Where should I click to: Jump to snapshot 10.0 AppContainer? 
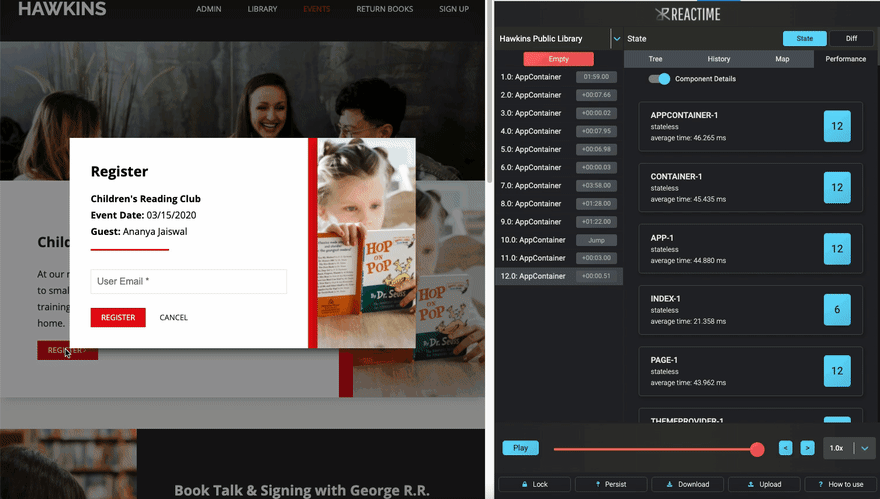coord(596,240)
